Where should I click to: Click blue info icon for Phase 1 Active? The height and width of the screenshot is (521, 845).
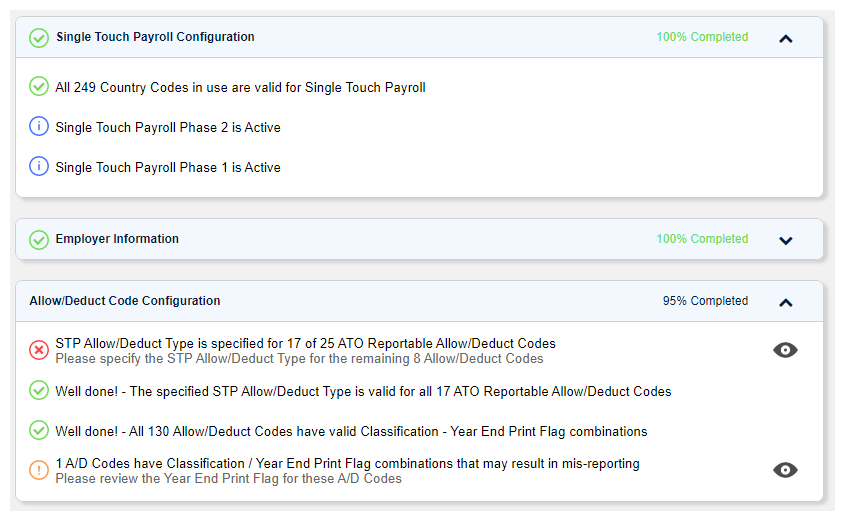pos(39,167)
